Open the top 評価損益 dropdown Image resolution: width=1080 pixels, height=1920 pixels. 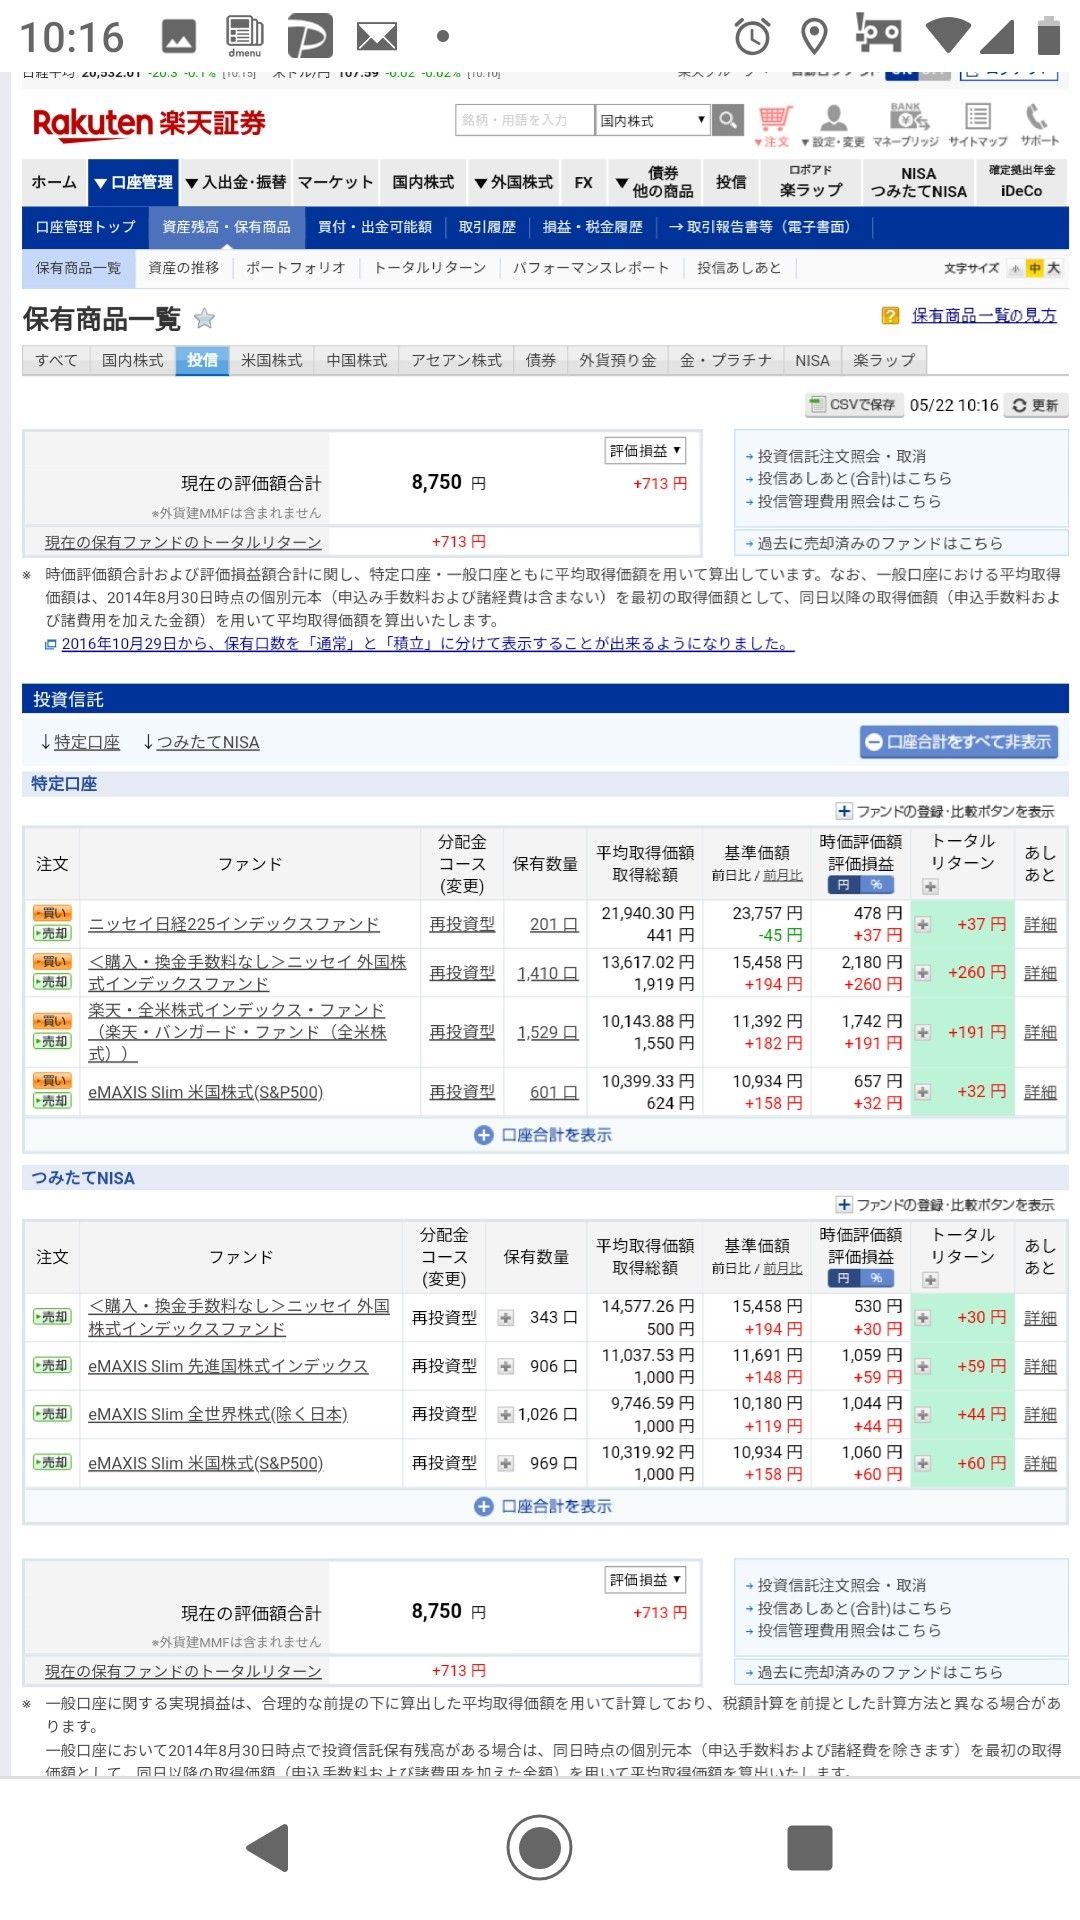tap(645, 451)
